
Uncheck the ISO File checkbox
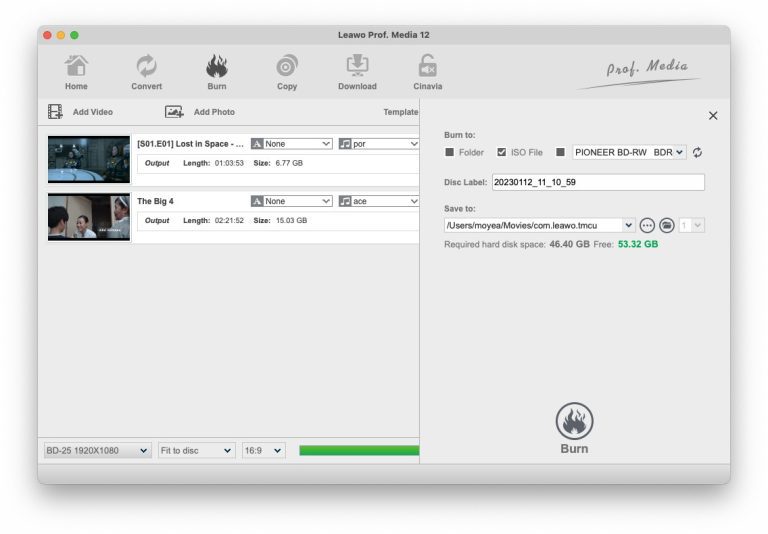(502, 152)
